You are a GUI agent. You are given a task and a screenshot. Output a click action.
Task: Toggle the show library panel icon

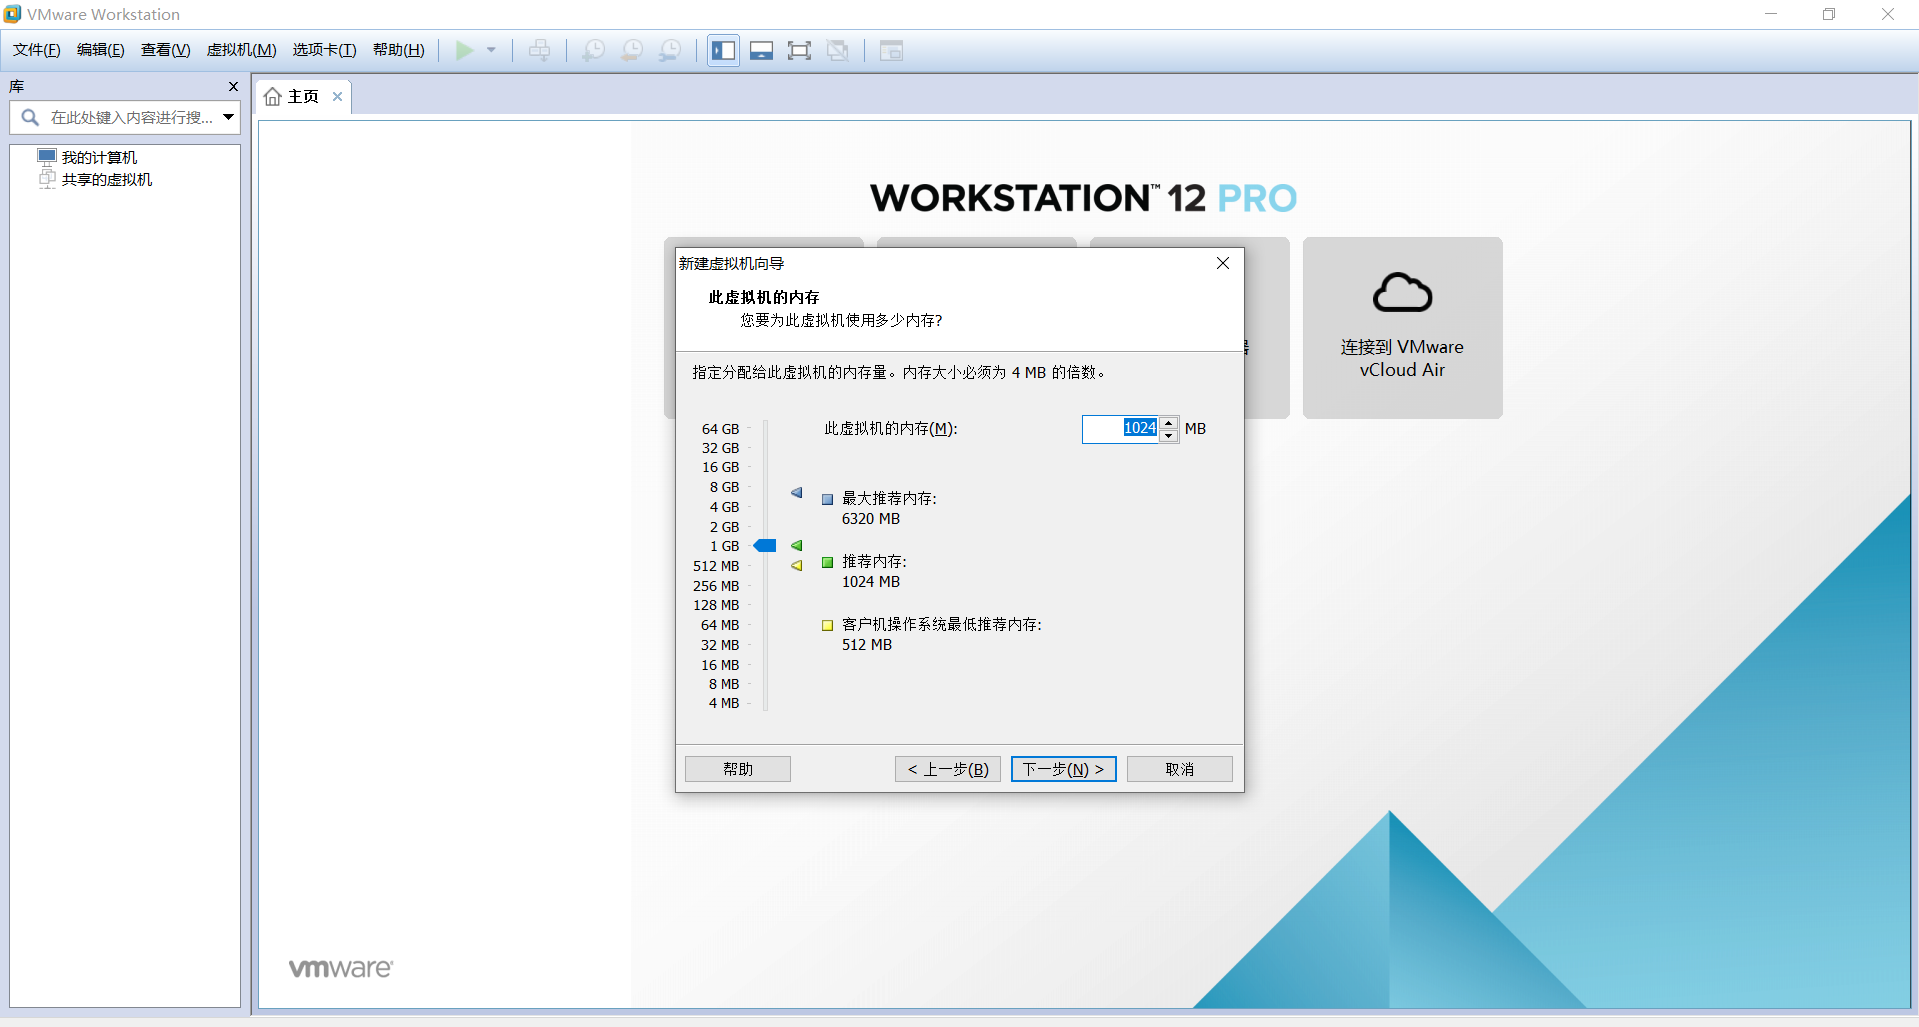pos(724,51)
